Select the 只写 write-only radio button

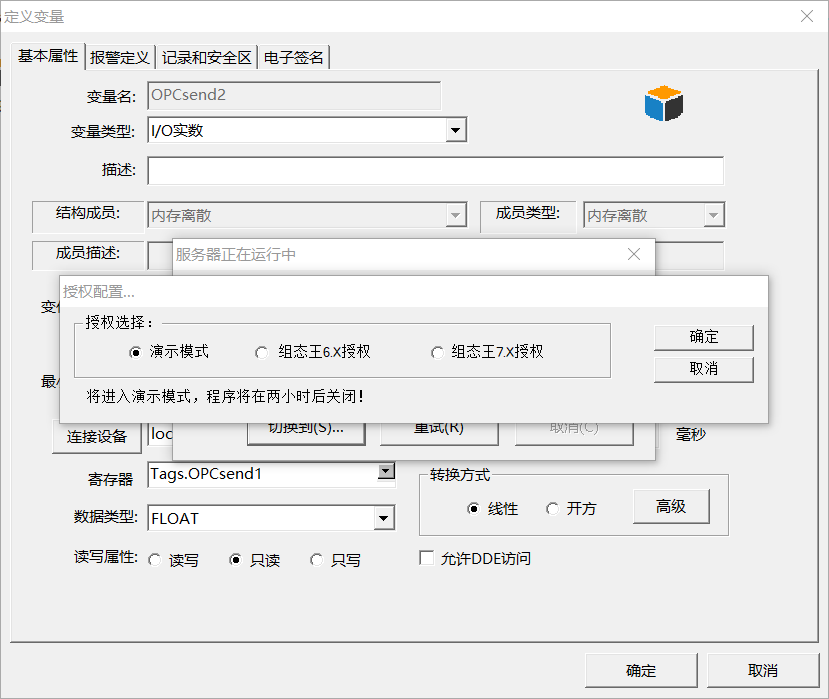point(318,559)
